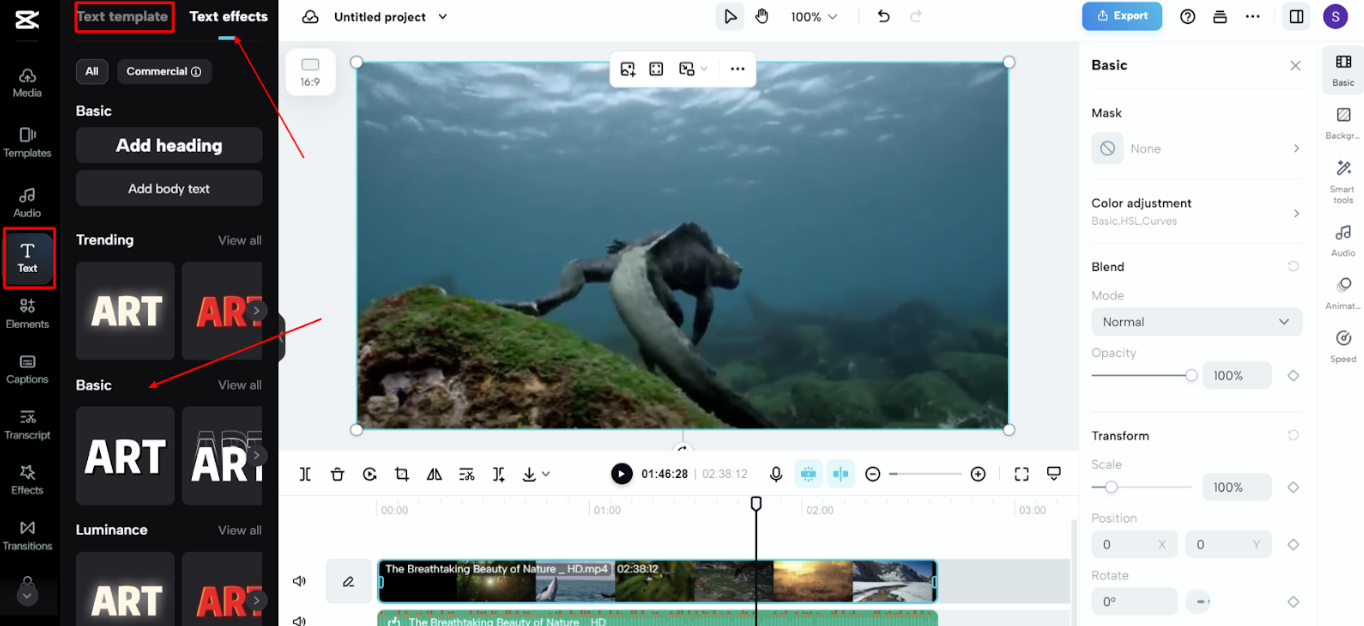Switch to the Text effects tab
Viewport: 1364px width, 626px height.
point(228,17)
